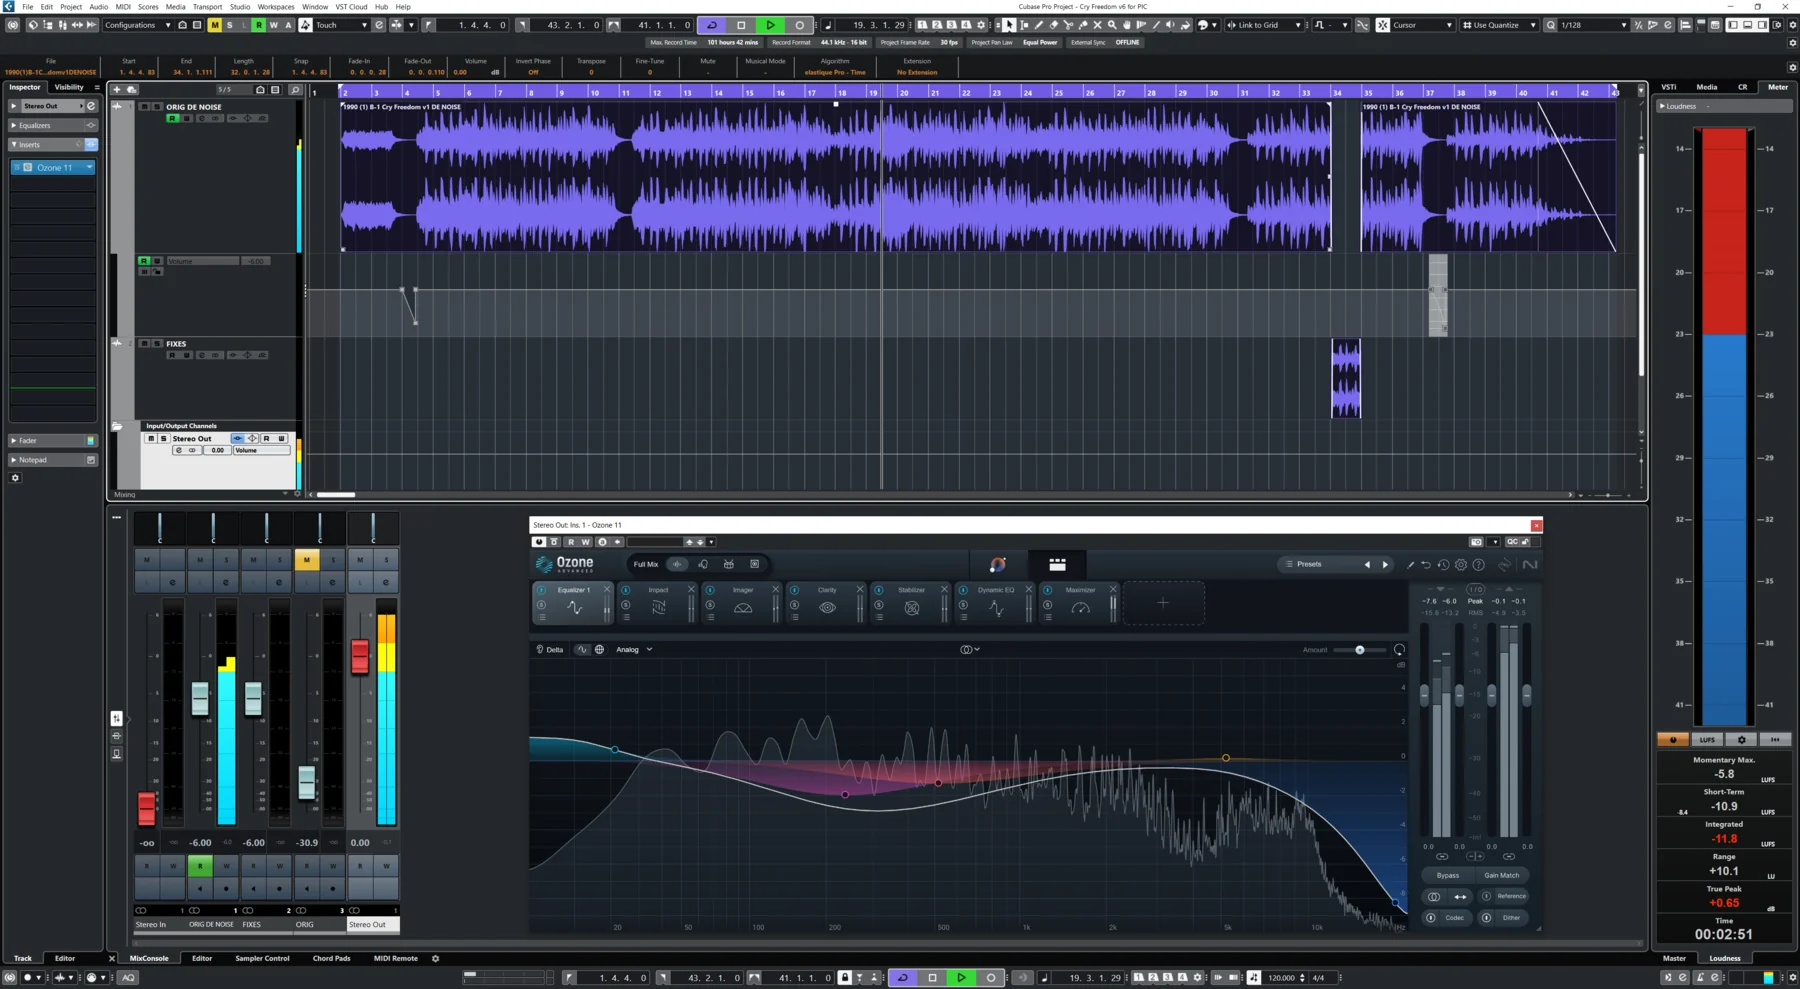Viewport: 1800px width, 989px height.
Task: Open Cursor snap type dropdown
Action: 1423,25
